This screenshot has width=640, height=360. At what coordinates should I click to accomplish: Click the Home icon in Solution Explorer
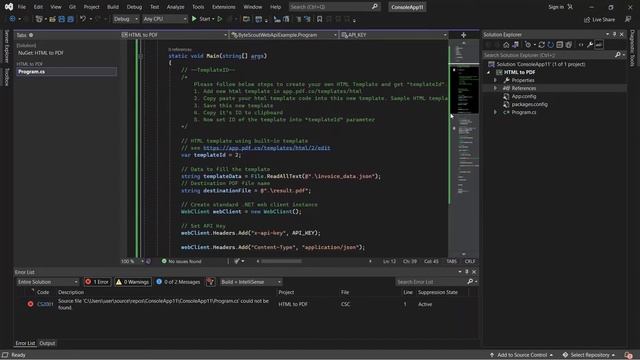[506, 45]
